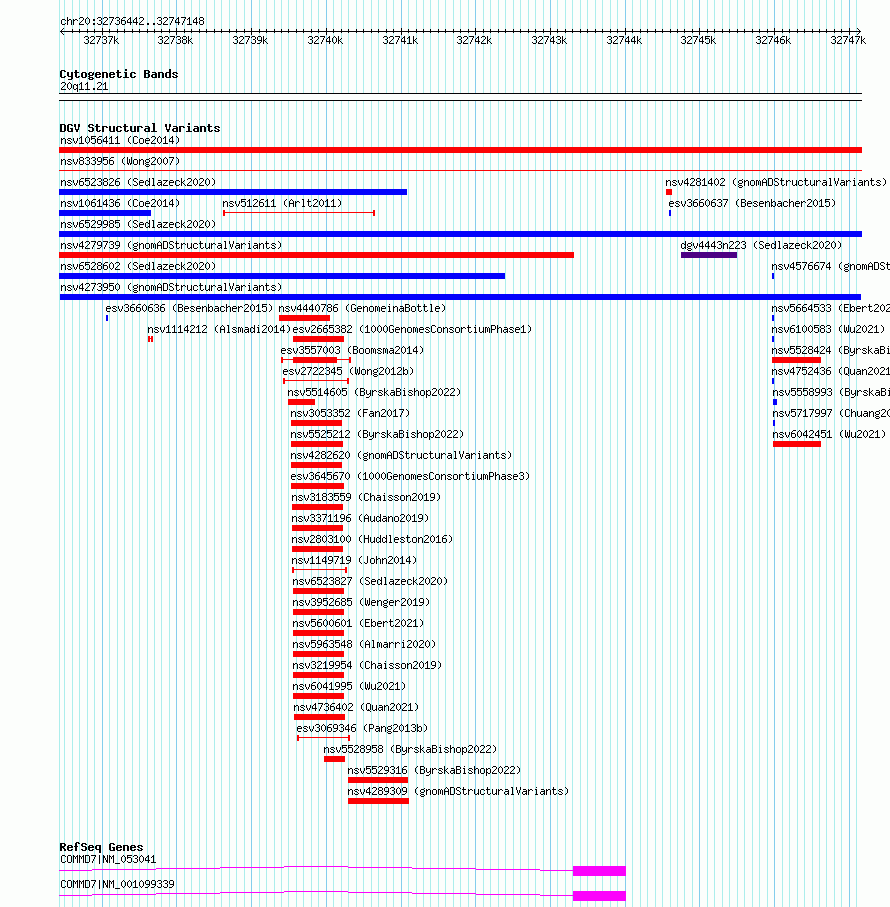Screen dimensions: 890x907
Task: Click nsv5514605 (ByrskaBishop2022) label
Action: [374, 392]
